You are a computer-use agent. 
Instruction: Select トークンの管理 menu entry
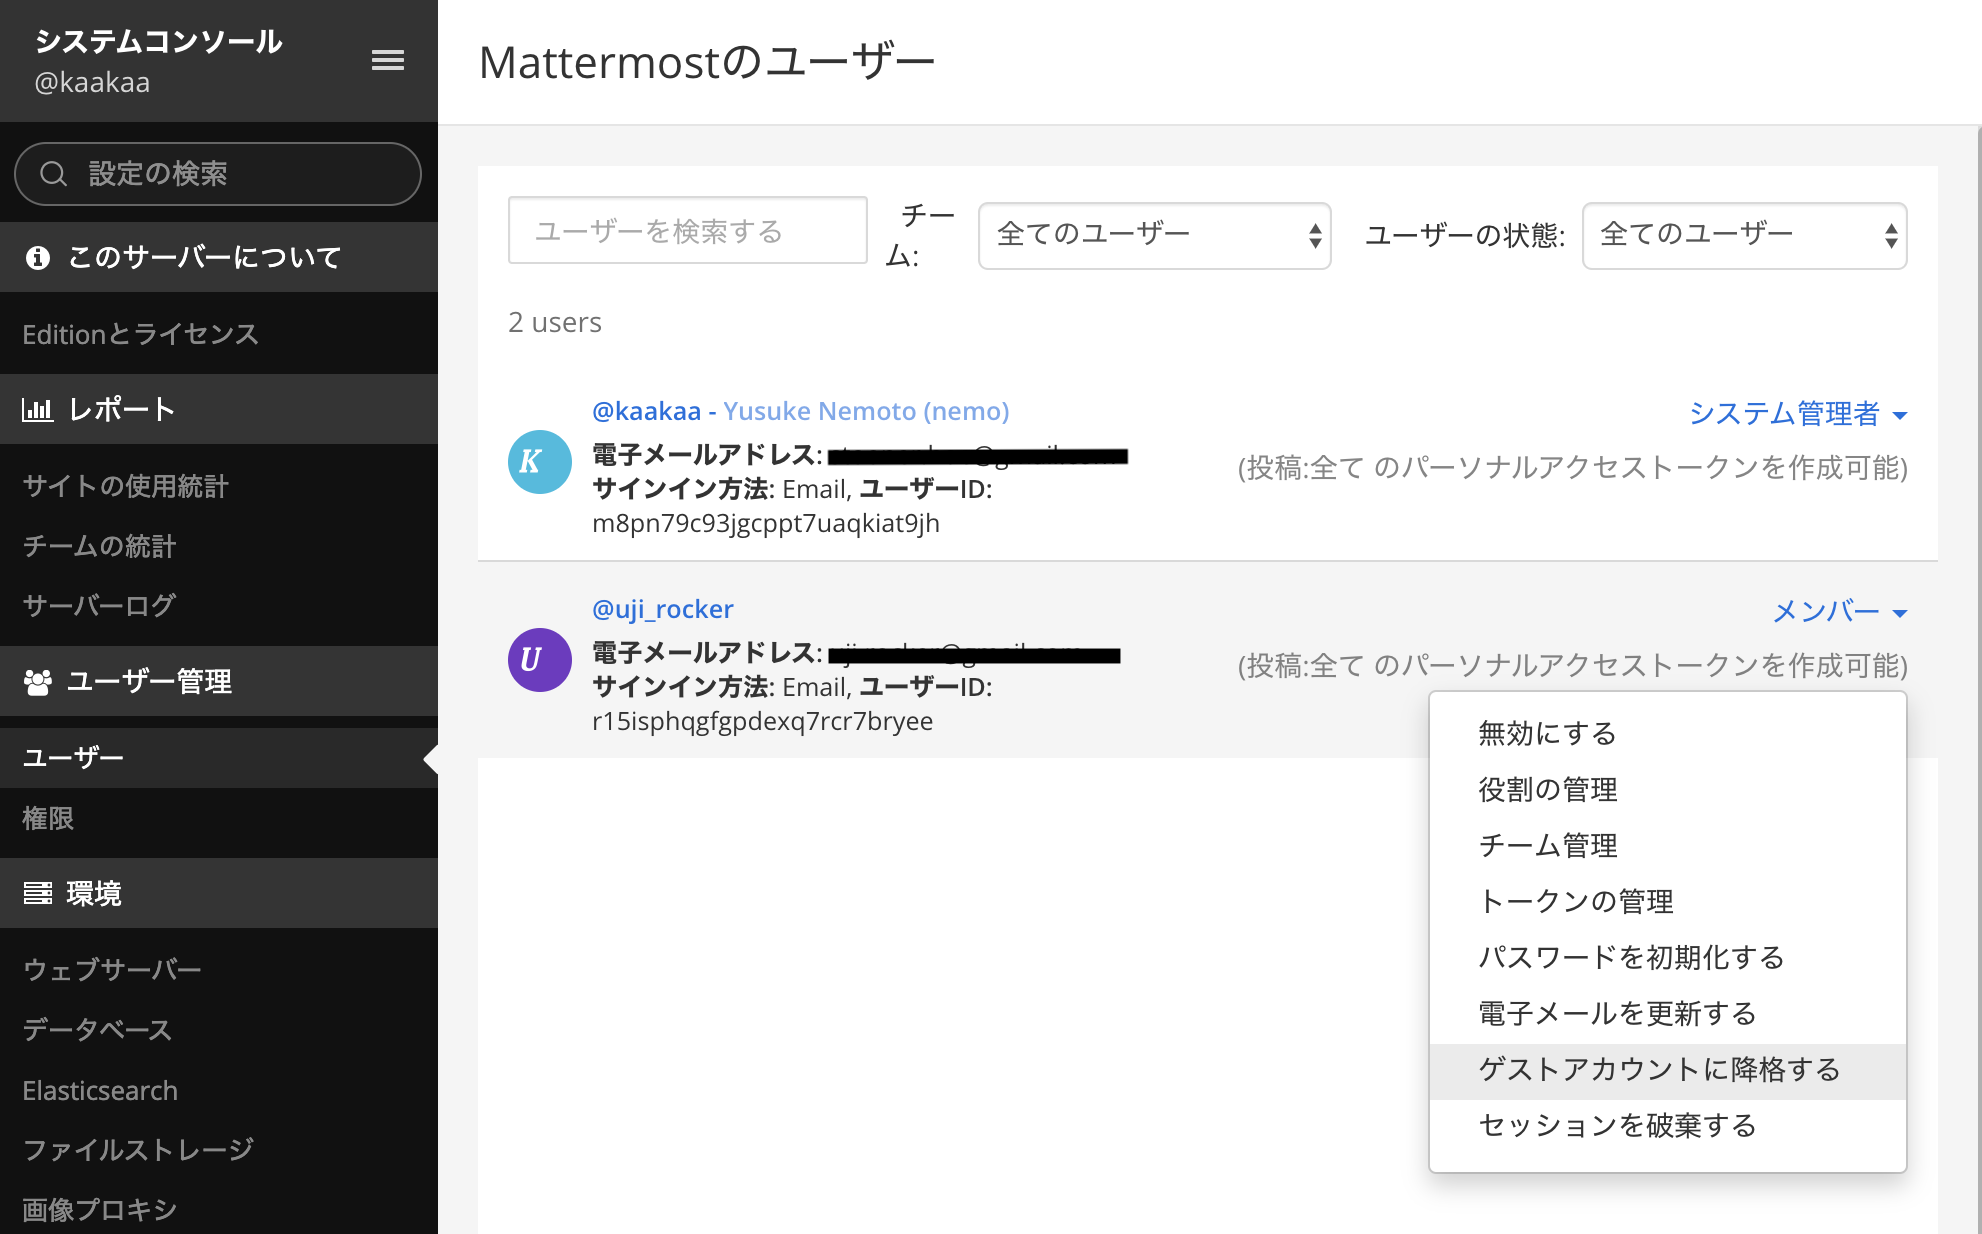tap(1668, 901)
